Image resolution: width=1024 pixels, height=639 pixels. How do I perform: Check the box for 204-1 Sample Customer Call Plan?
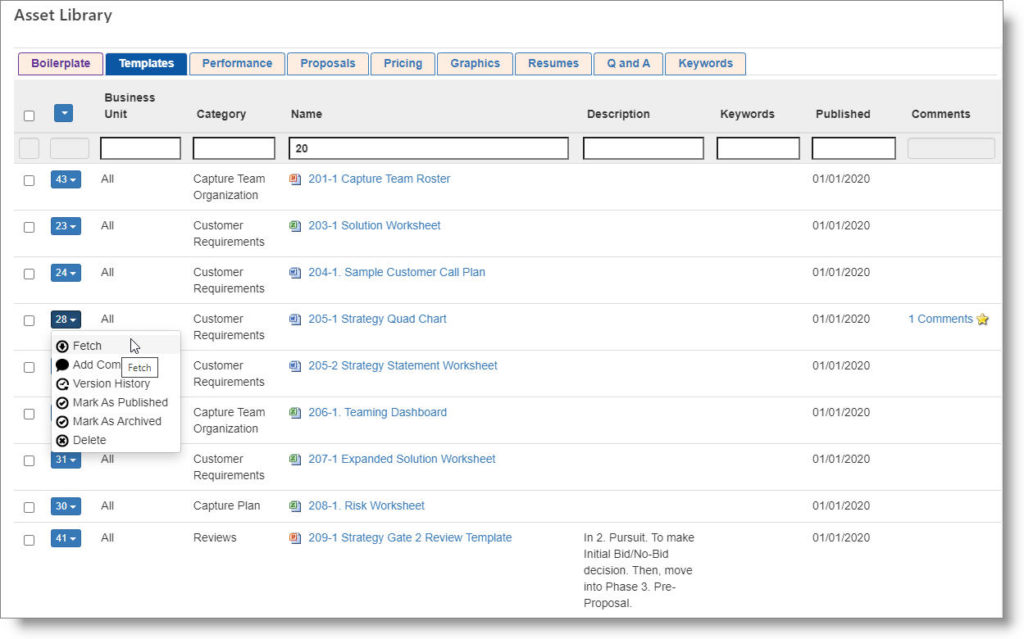tap(29, 274)
